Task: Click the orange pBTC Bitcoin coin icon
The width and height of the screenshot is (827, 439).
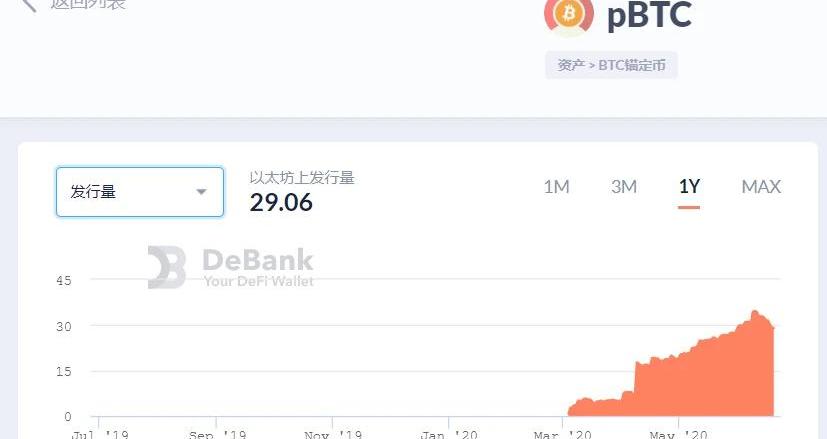Action: point(569,14)
